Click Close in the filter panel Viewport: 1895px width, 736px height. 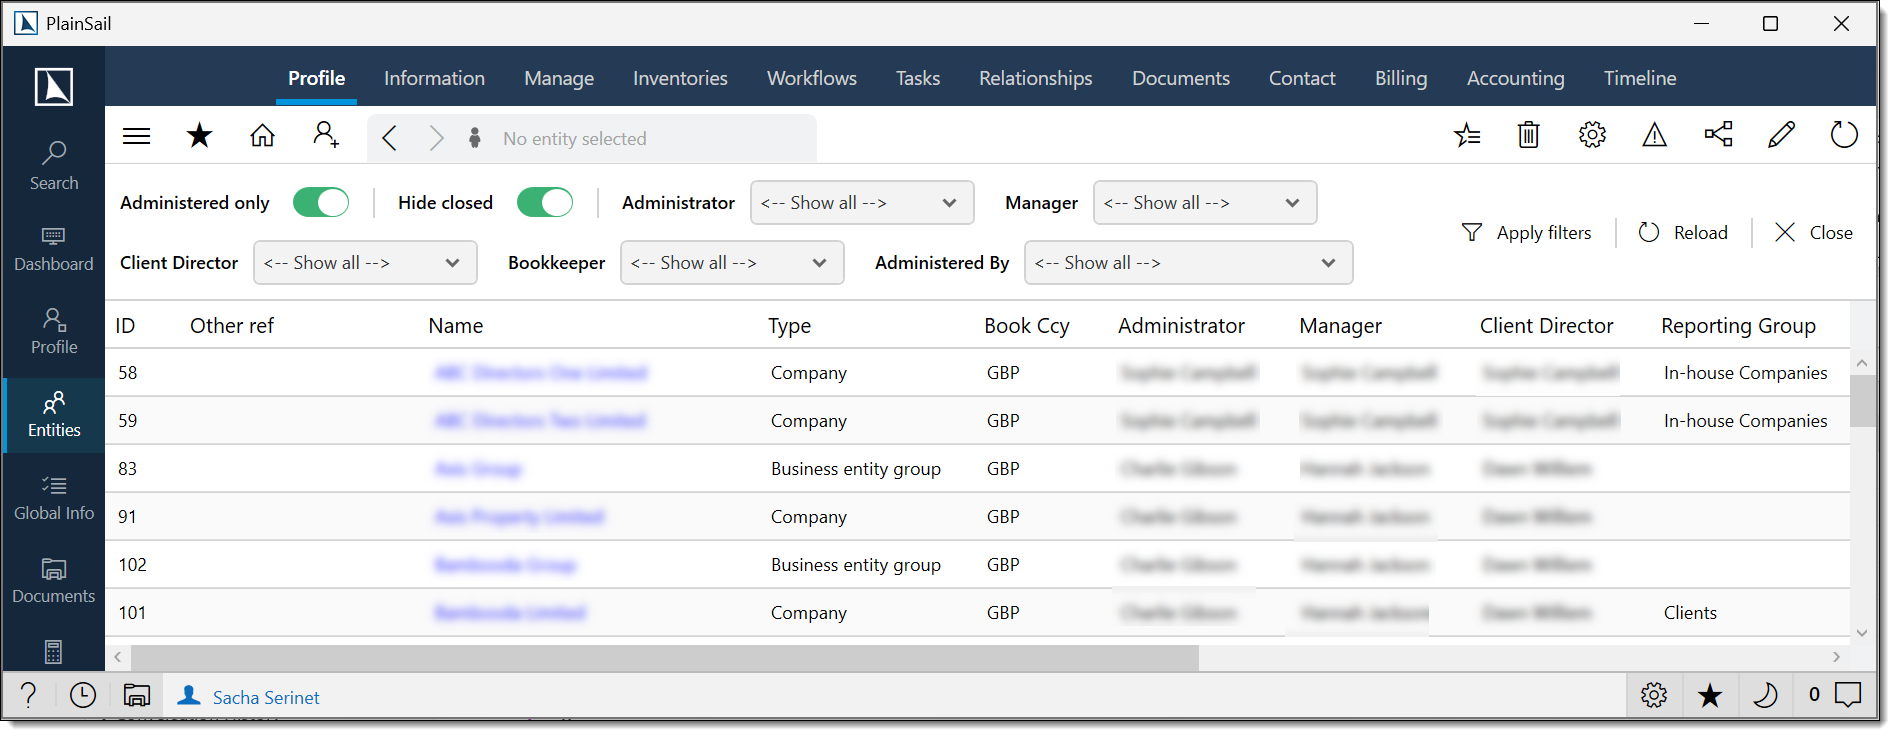1814,233
